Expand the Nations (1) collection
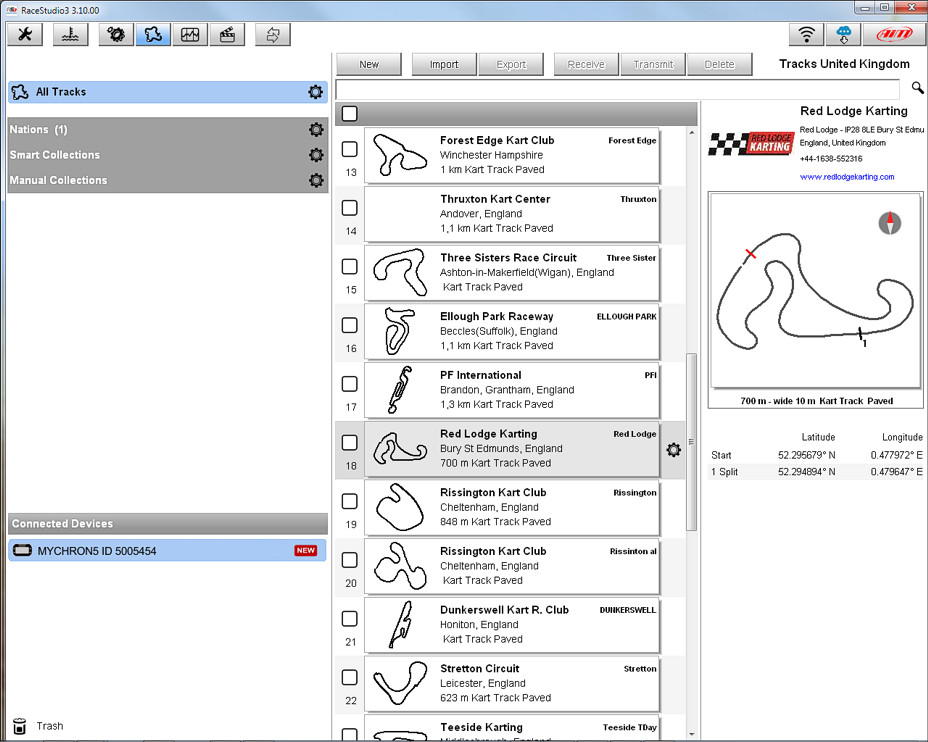The image size is (928, 742). [x=167, y=130]
